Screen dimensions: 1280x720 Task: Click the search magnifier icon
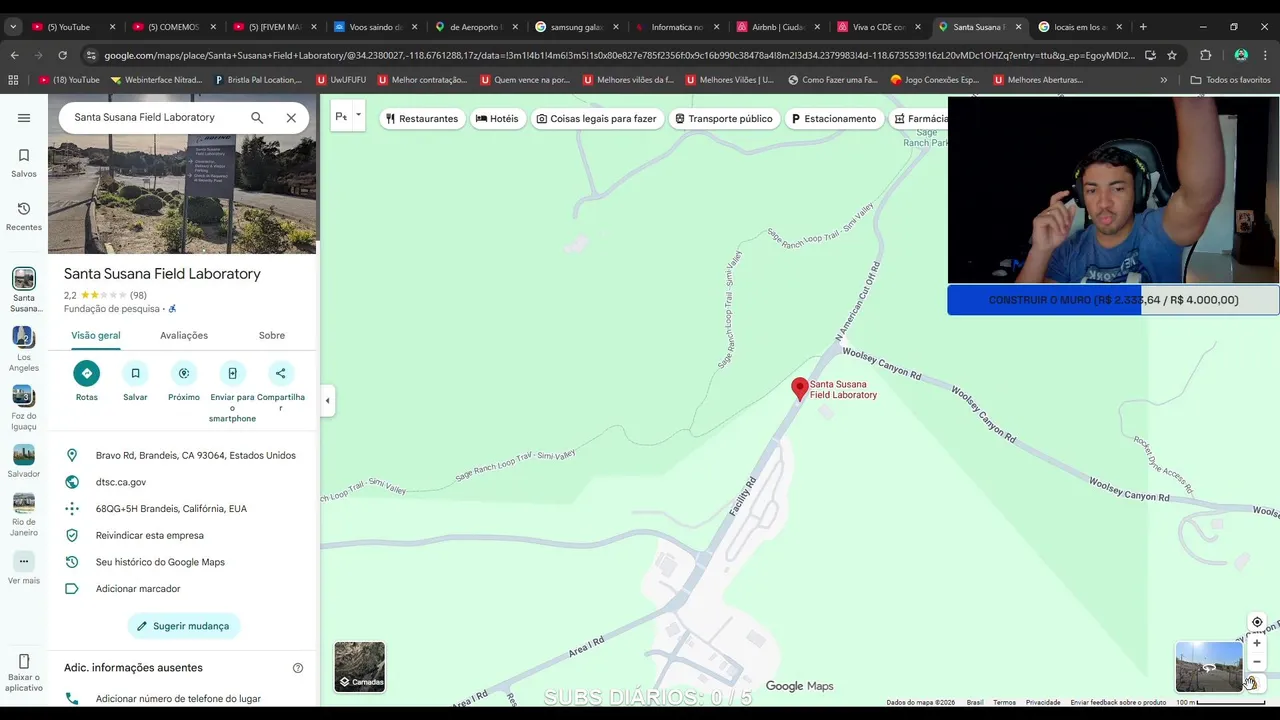tap(257, 118)
